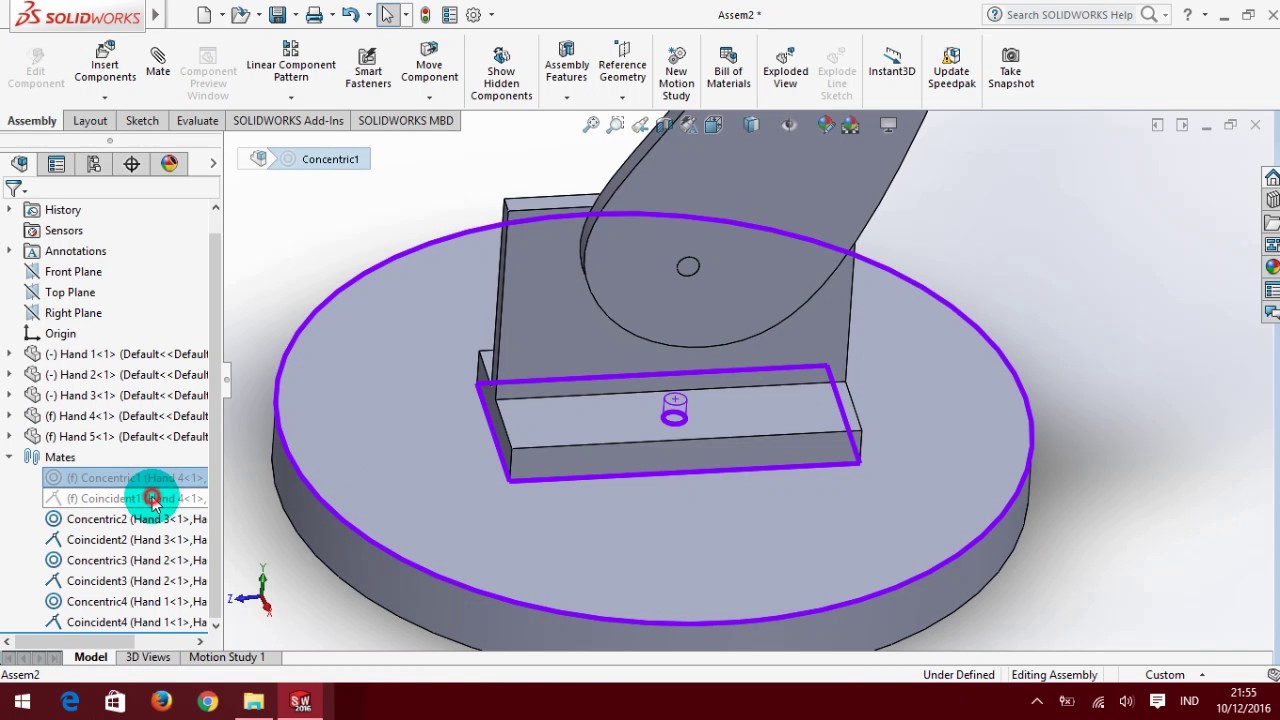Screen dimensions: 1280x720
Task: Toggle the Instant3D tool
Action: (x=892, y=62)
